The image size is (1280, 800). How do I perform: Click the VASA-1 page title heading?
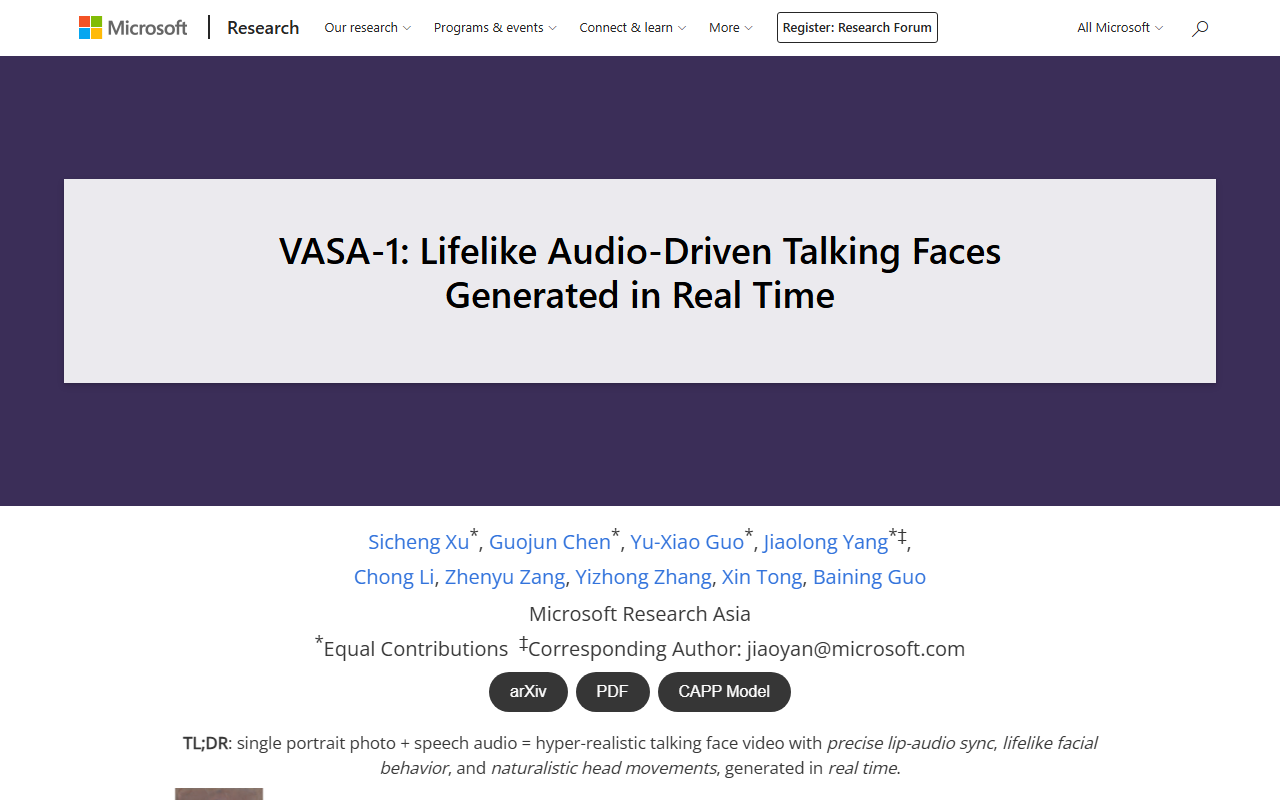click(x=640, y=272)
